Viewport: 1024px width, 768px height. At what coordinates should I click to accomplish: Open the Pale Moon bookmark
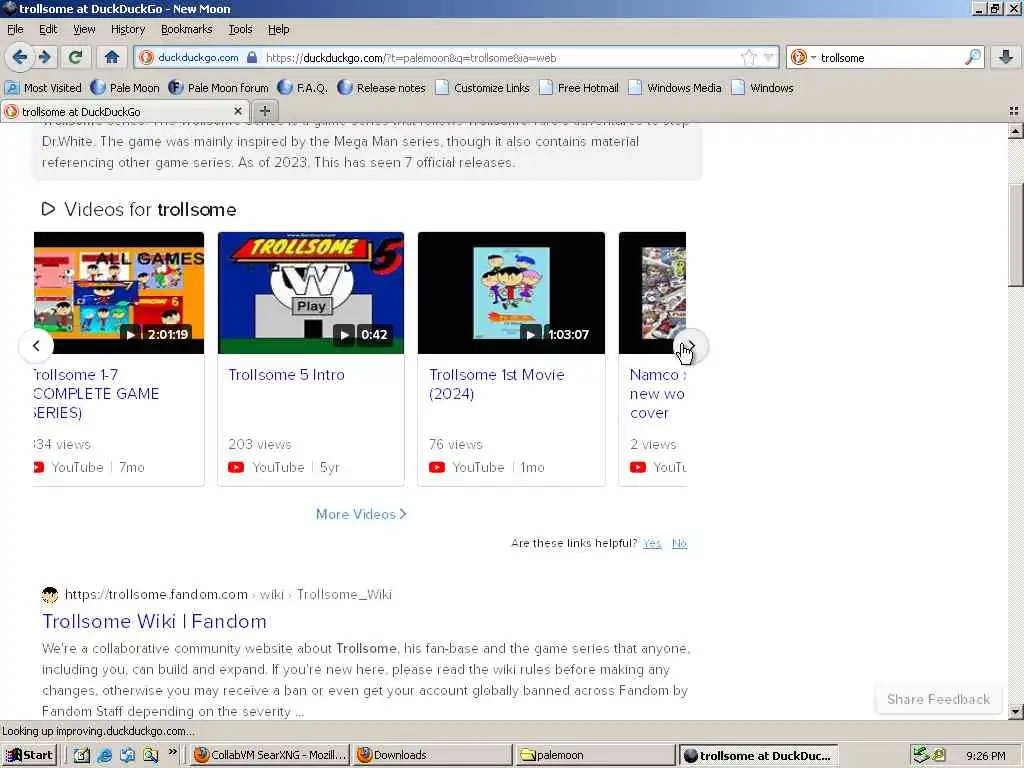pos(125,88)
